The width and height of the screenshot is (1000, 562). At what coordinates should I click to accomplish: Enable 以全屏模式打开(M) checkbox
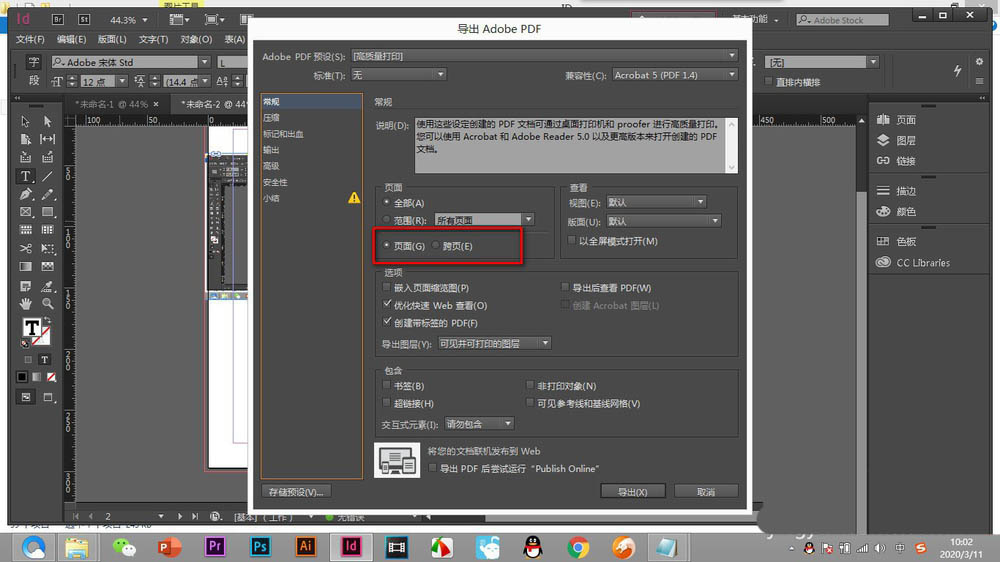(572, 240)
